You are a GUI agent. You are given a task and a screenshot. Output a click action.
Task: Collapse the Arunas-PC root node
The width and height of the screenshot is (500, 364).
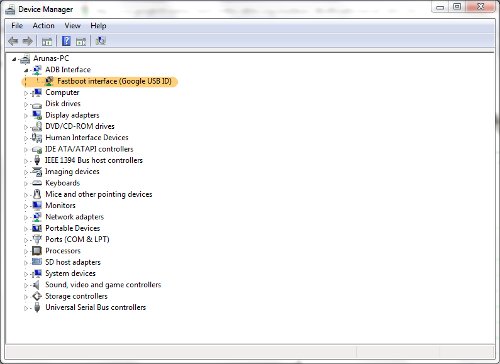coord(14,59)
